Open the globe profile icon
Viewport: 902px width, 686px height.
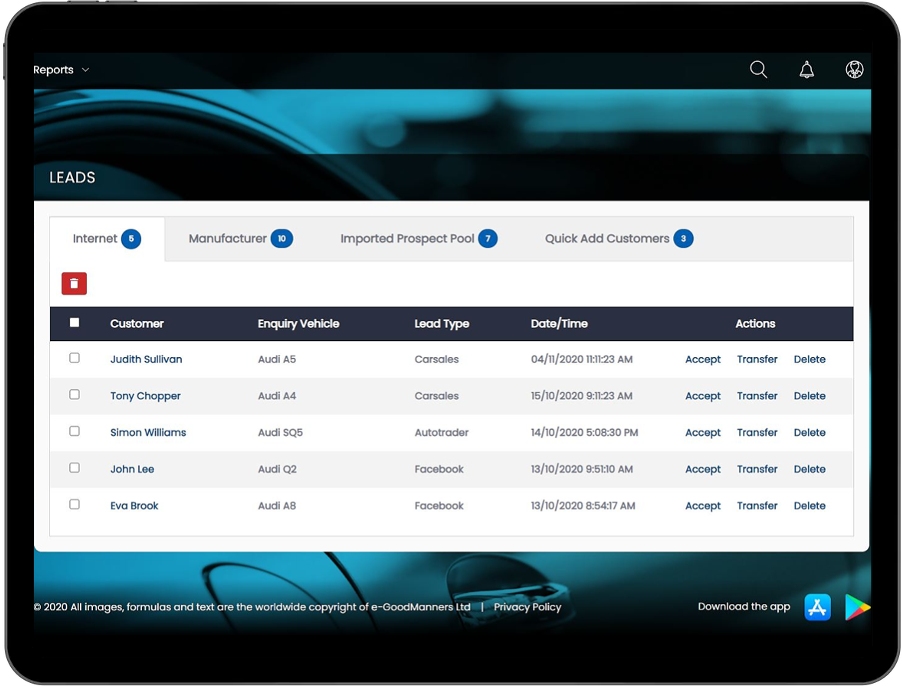click(854, 69)
